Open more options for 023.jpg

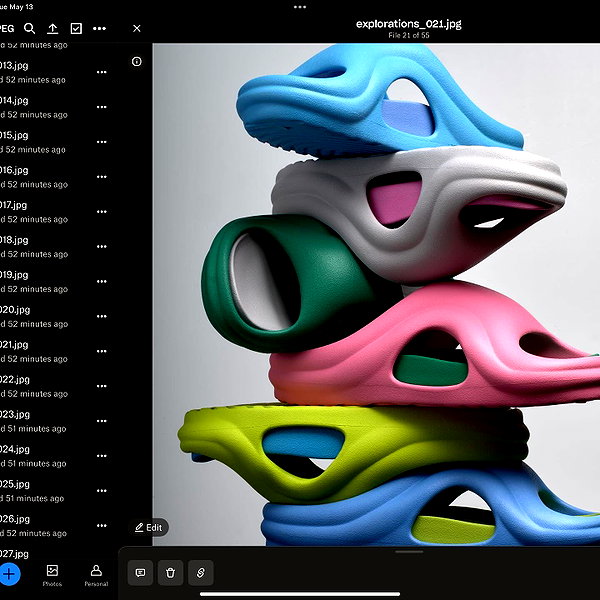coord(101,421)
